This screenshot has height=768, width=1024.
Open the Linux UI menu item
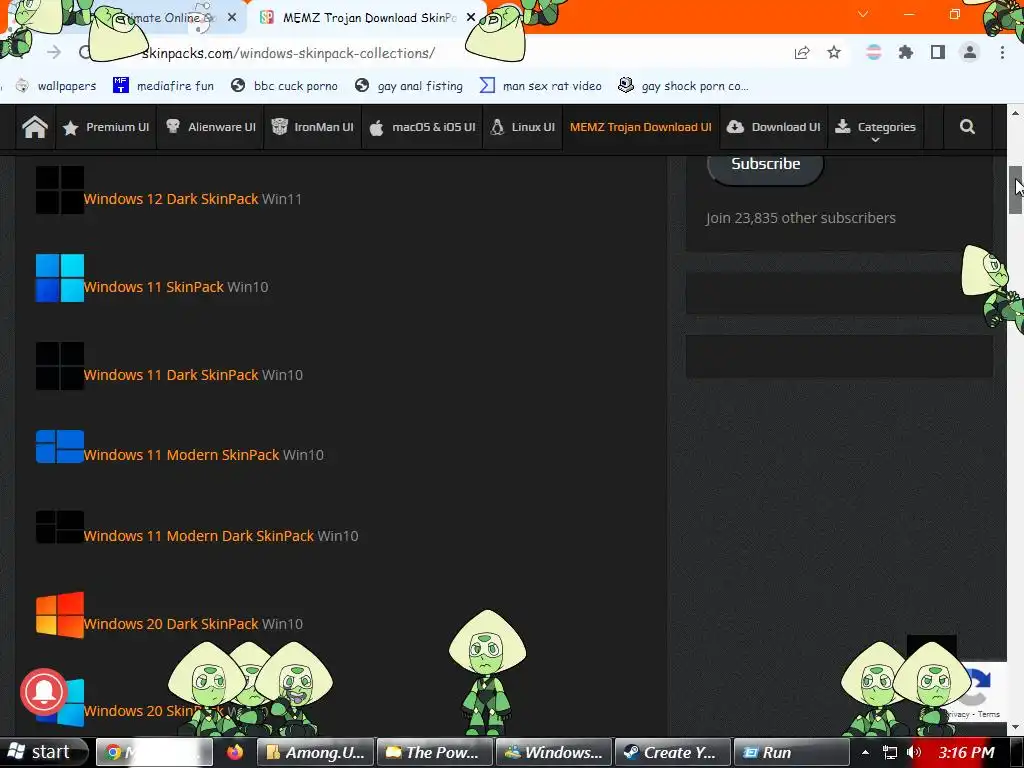click(x=522, y=127)
